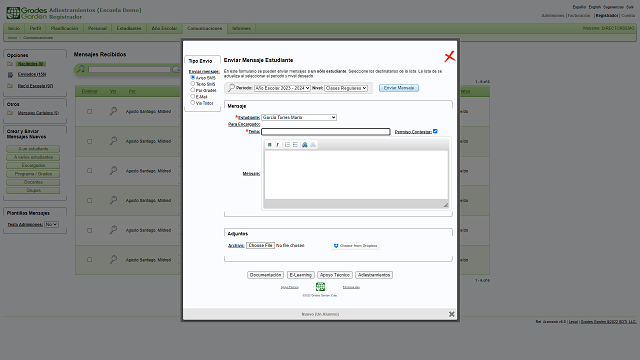This screenshot has width=640, height=360.
Task: Click the search magnifier in Mensajes Recibidos
Action: click(x=81, y=69)
